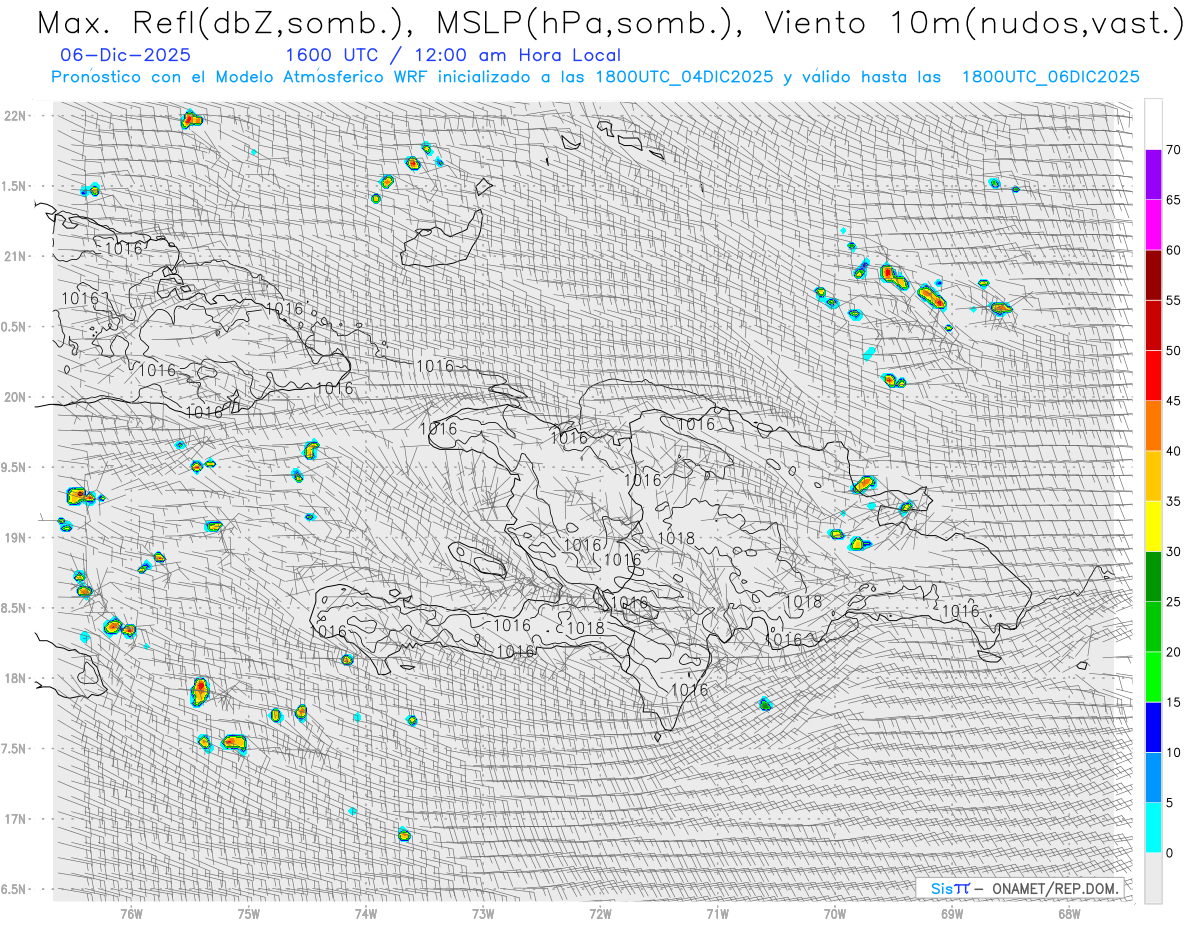Screen dimensions: 1200x927
Task: Click the "18N" latitude label
Action: [14, 678]
